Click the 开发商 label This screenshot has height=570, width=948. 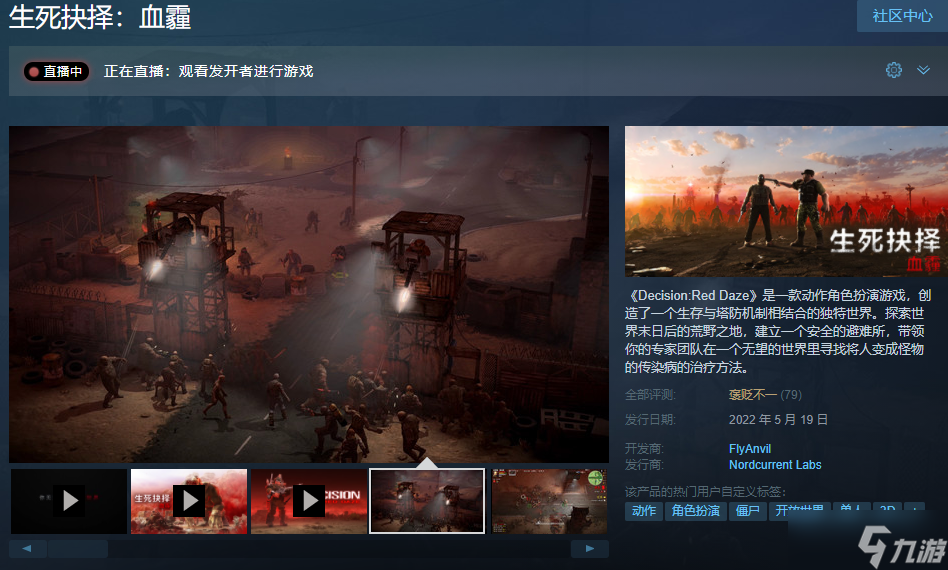click(x=644, y=449)
